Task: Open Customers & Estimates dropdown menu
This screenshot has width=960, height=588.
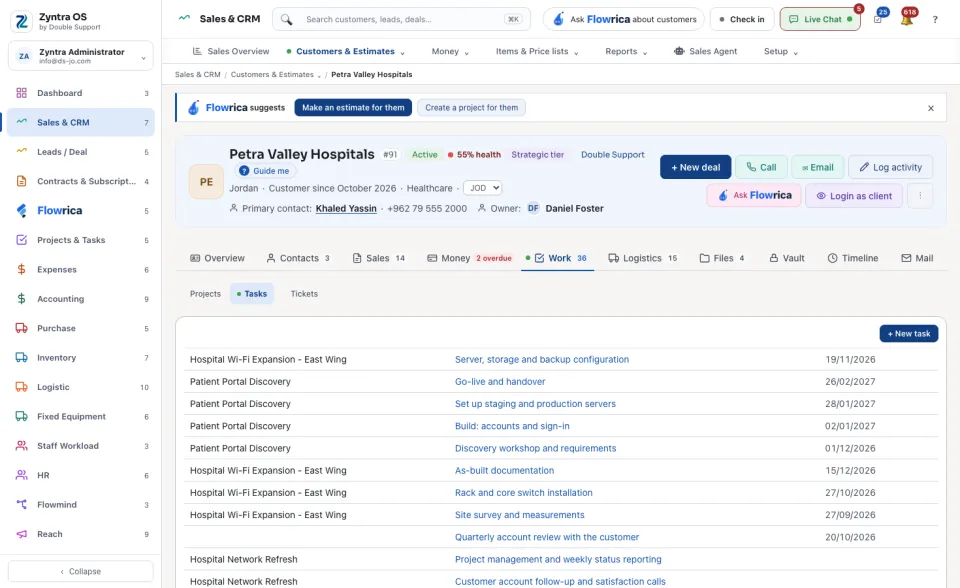Action: coord(346,51)
